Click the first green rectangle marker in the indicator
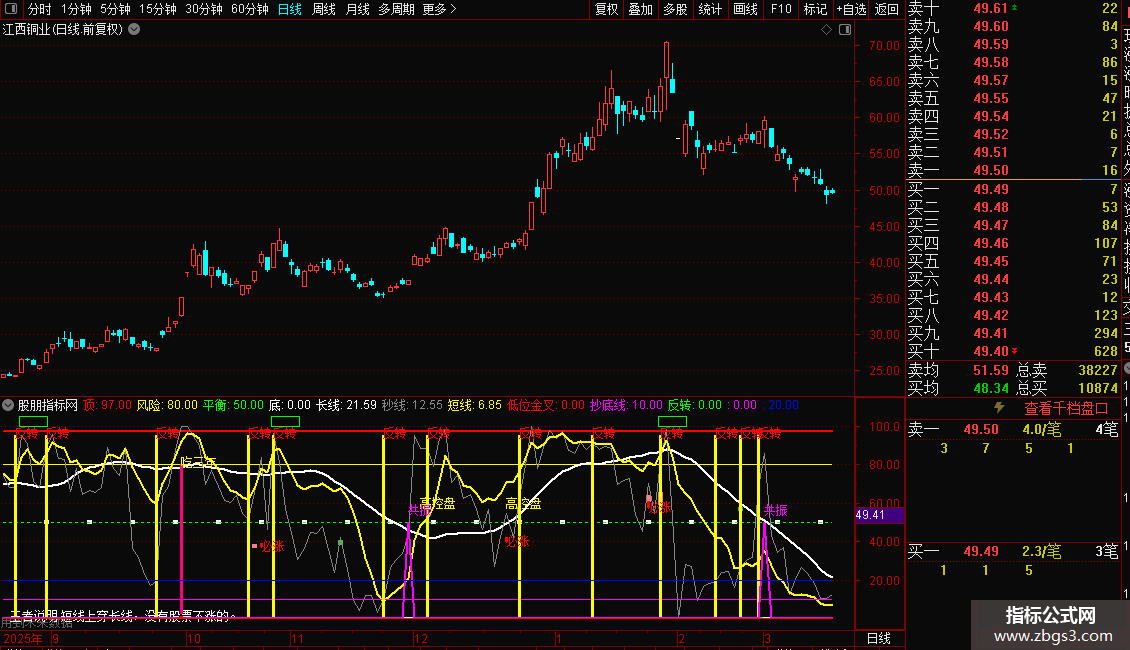This screenshot has width=1130, height=650. (x=33, y=422)
